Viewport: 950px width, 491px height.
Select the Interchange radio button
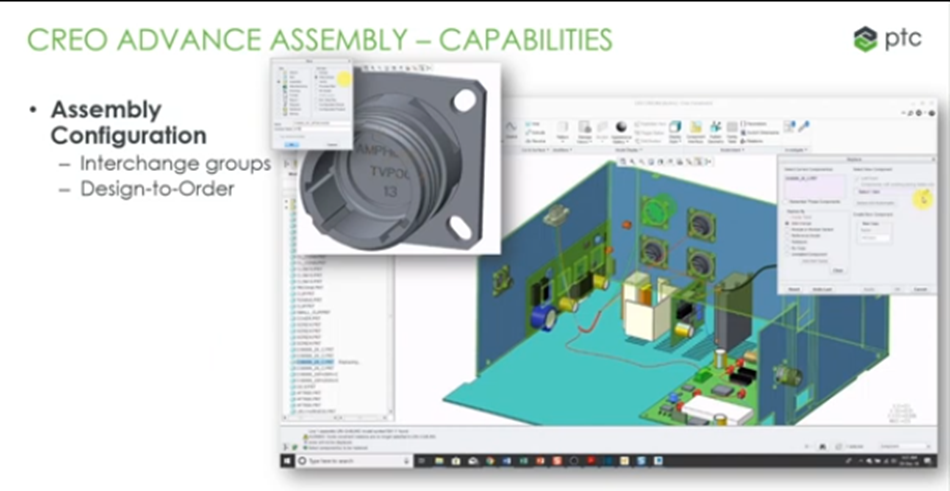(787, 224)
